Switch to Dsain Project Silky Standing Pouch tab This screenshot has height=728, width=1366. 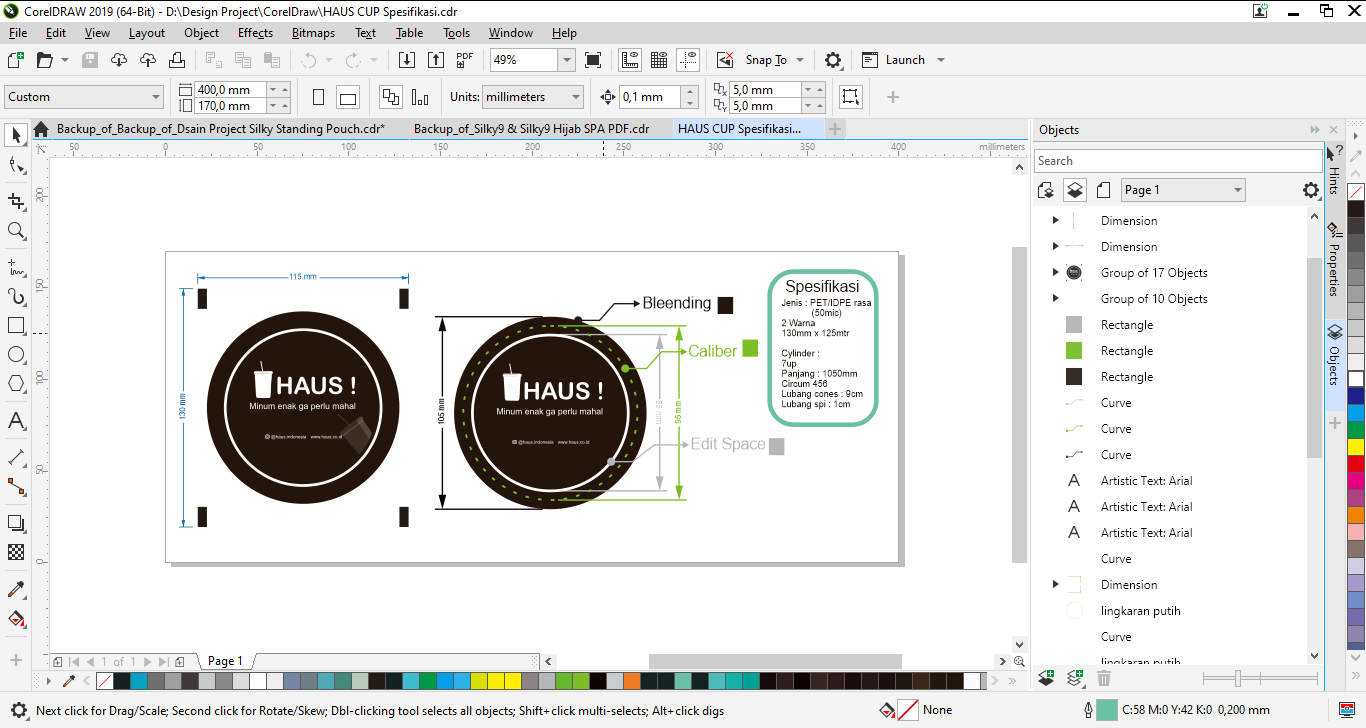pos(221,129)
